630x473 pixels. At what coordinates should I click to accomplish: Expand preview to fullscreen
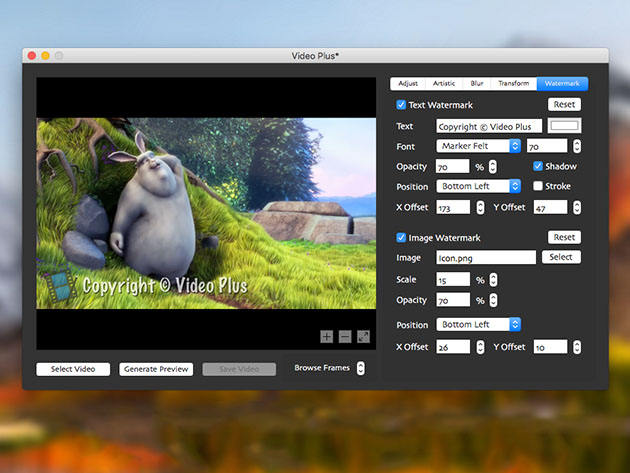tap(363, 336)
